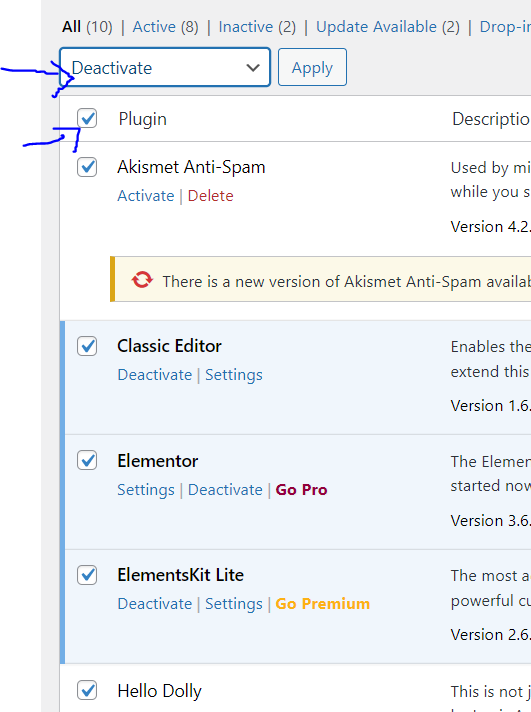Uncheck the Akismet Anti-Spam checkbox
This screenshot has height=712, width=531.
pyautogui.click(x=87, y=167)
